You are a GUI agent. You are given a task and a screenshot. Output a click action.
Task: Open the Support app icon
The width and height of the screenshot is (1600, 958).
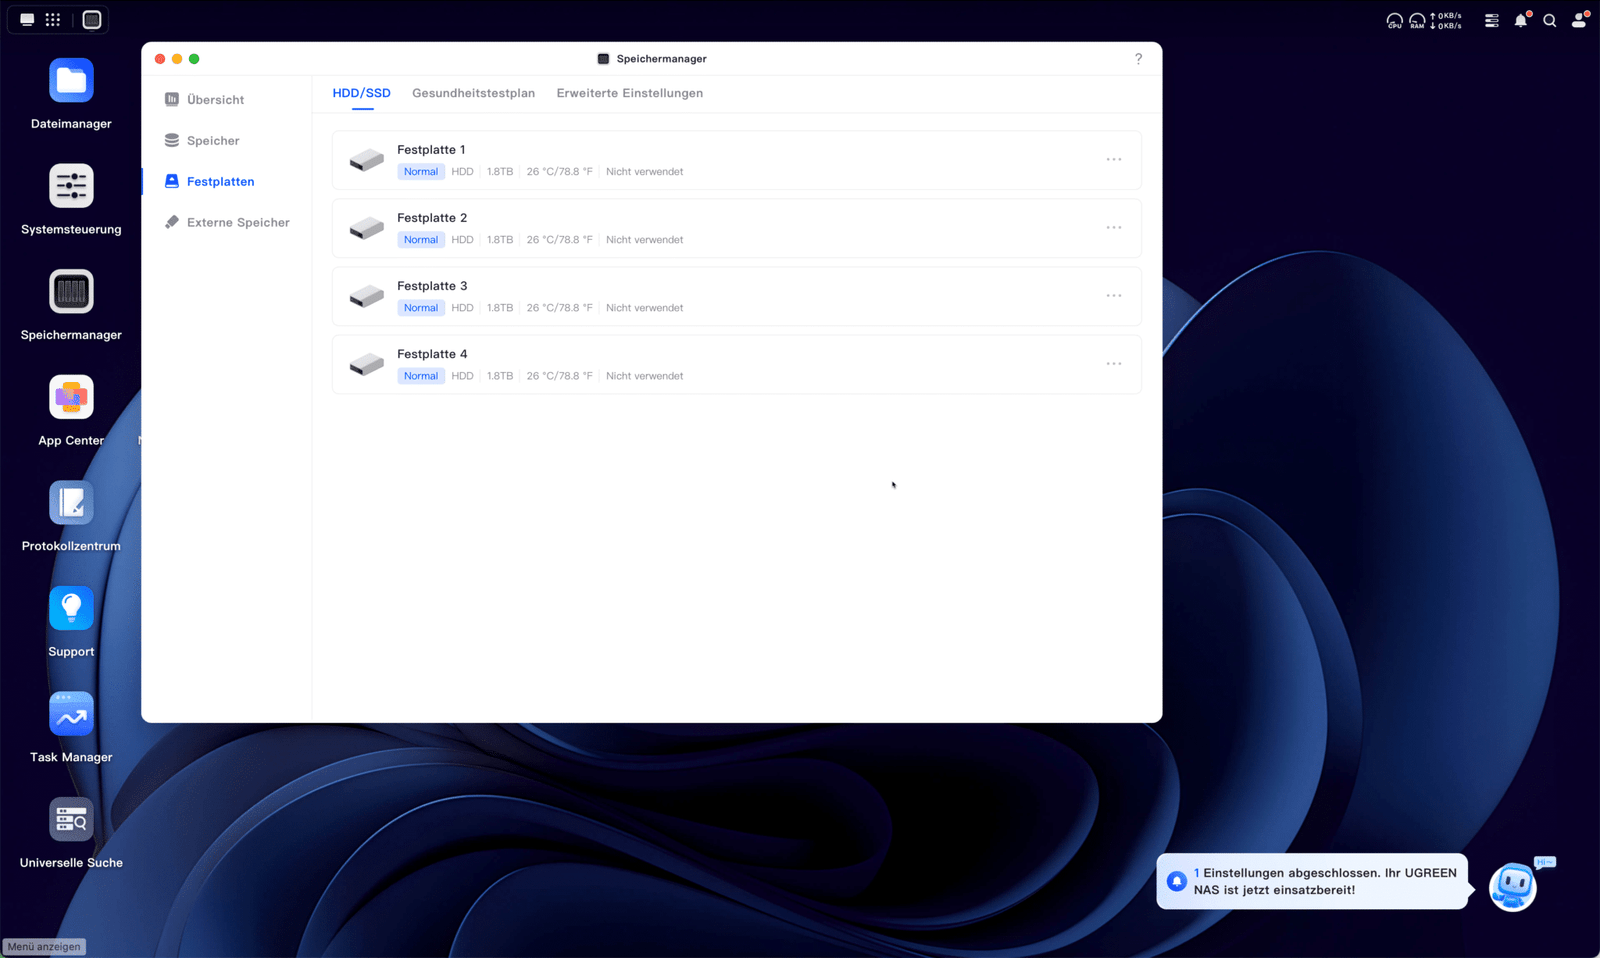[71, 609]
